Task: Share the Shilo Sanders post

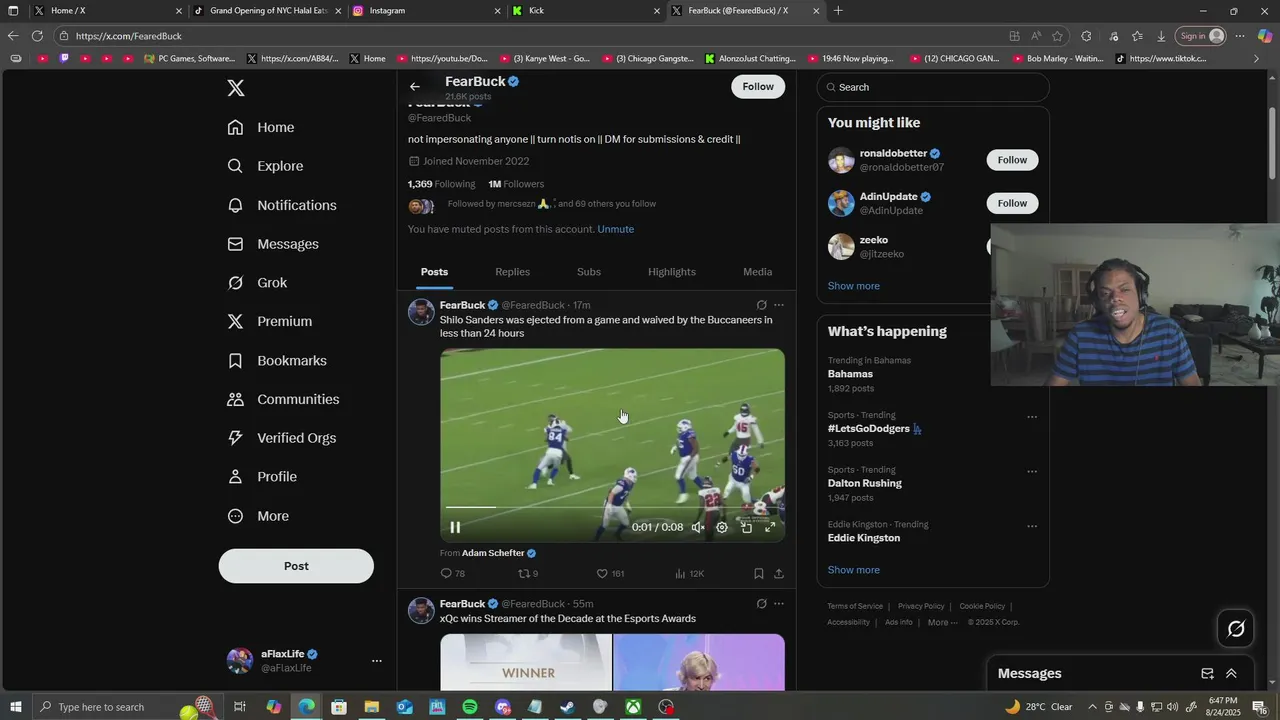Action: click(x=779, y=574)
